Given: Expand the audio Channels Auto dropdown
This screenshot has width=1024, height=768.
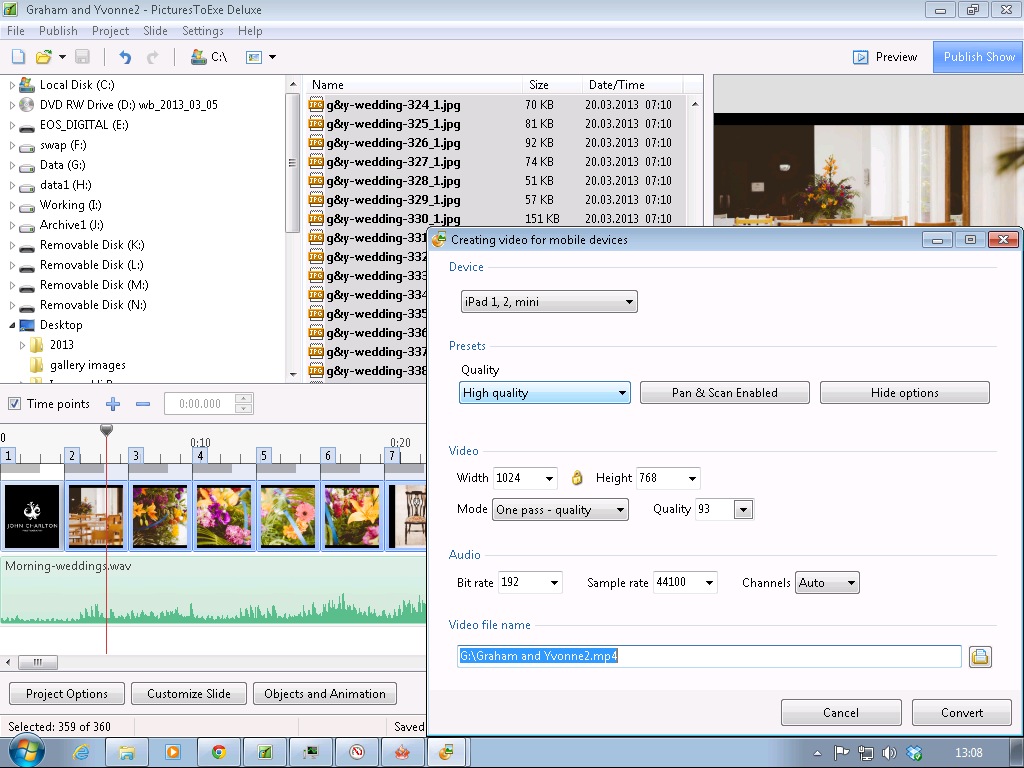Looking at the screenshot, I should (x=827, y=583).
